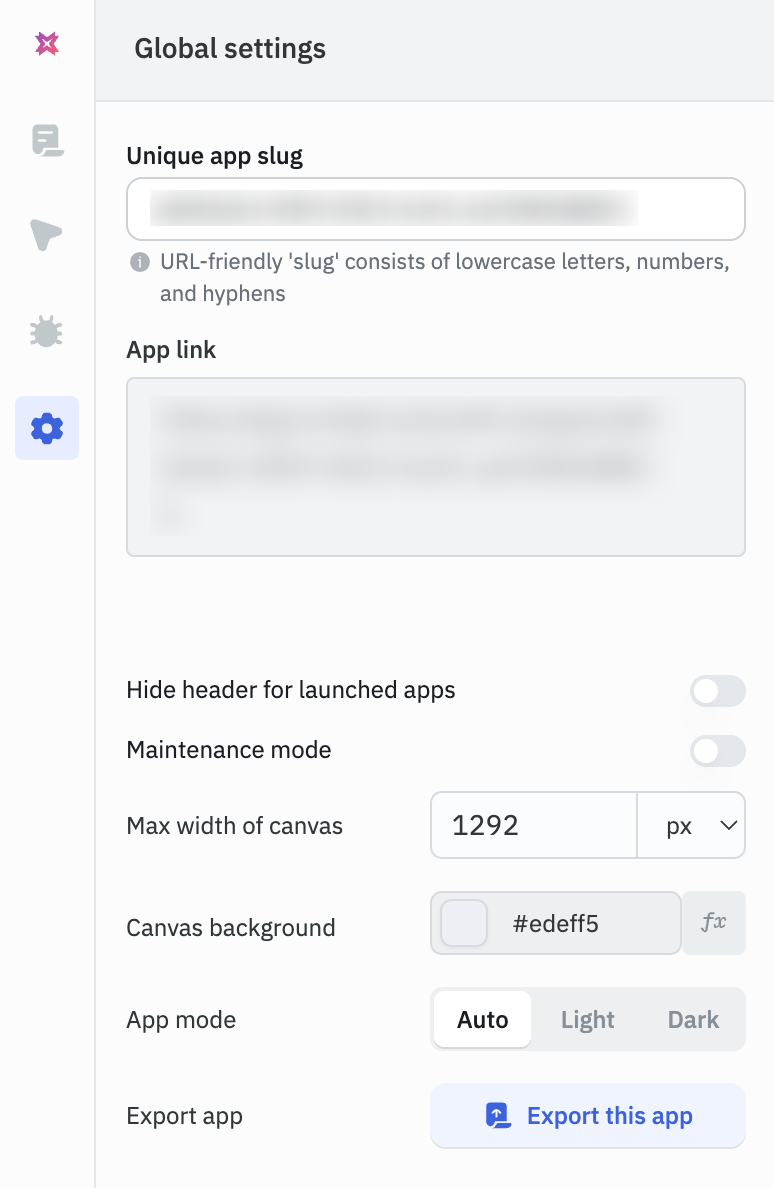Click the app logo icon in the sidebar
The height and width of the screenshot is (1188, 774).
[x=46, y=43]
